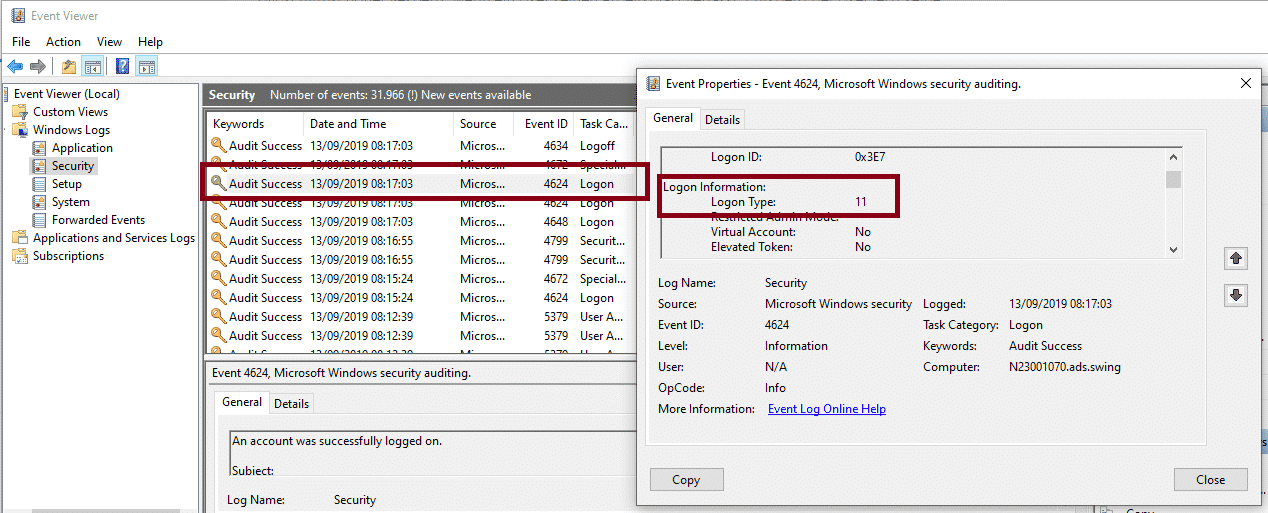Image resolution: width=1268 pixels, height=513 pixels.
Task: Toggle the Show/Hide Console Tree icon
Action: (92, 67)
